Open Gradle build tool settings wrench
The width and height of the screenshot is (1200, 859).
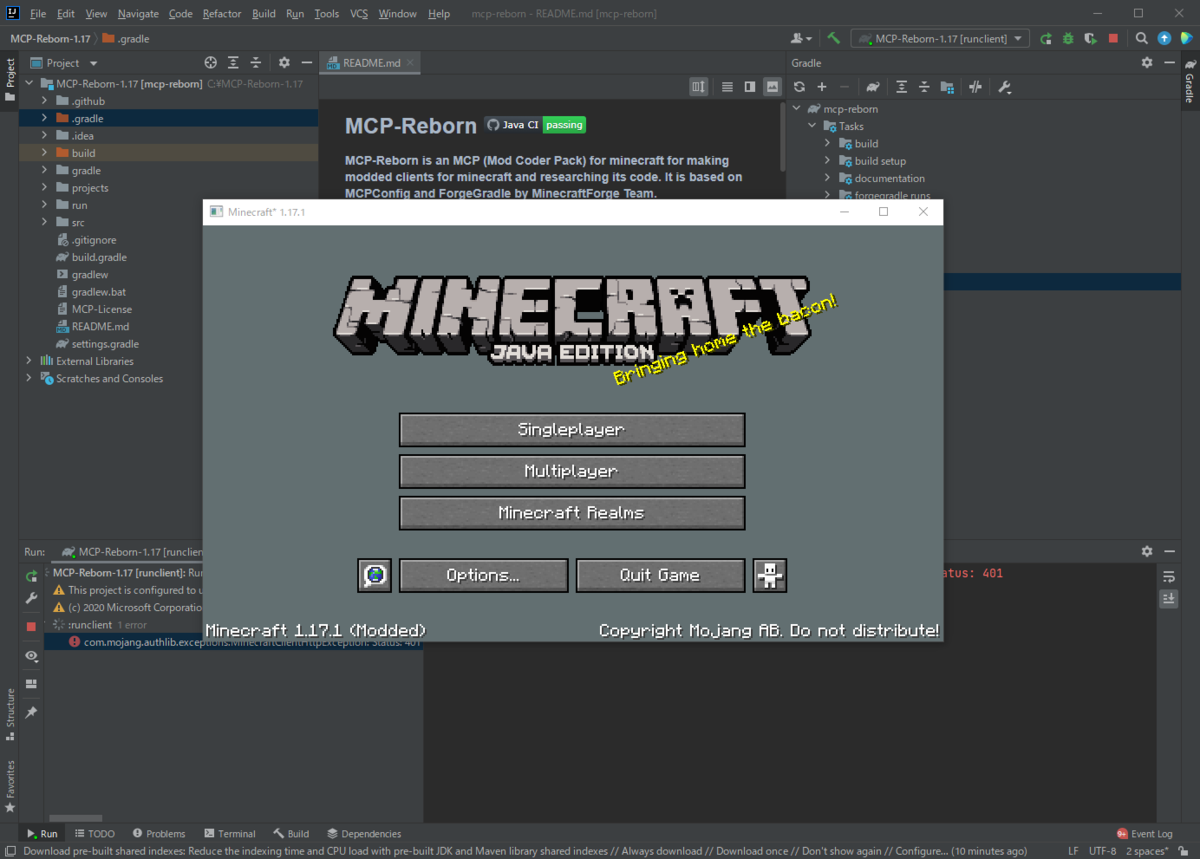pos(1004,87)
